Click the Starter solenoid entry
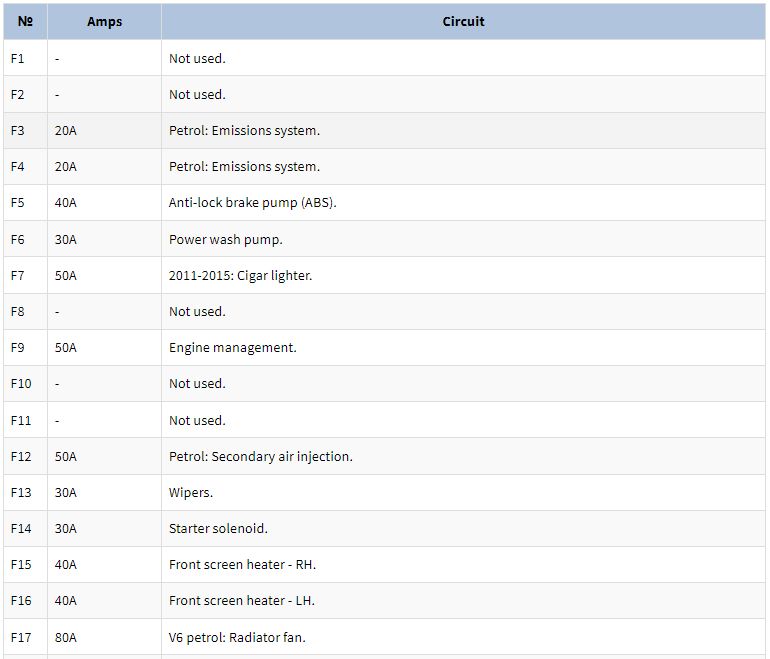The image size is (770, 659). click(x=218, y=528)
